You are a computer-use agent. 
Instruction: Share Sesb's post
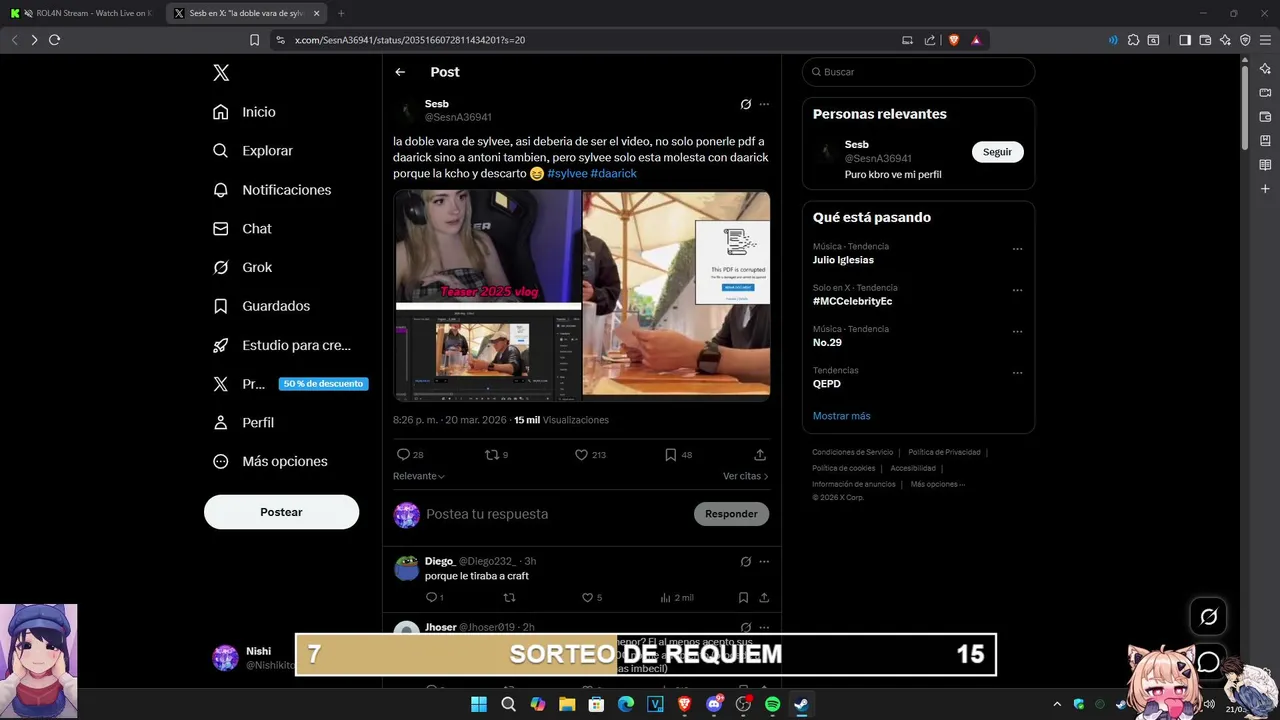[x=760, y=455]
